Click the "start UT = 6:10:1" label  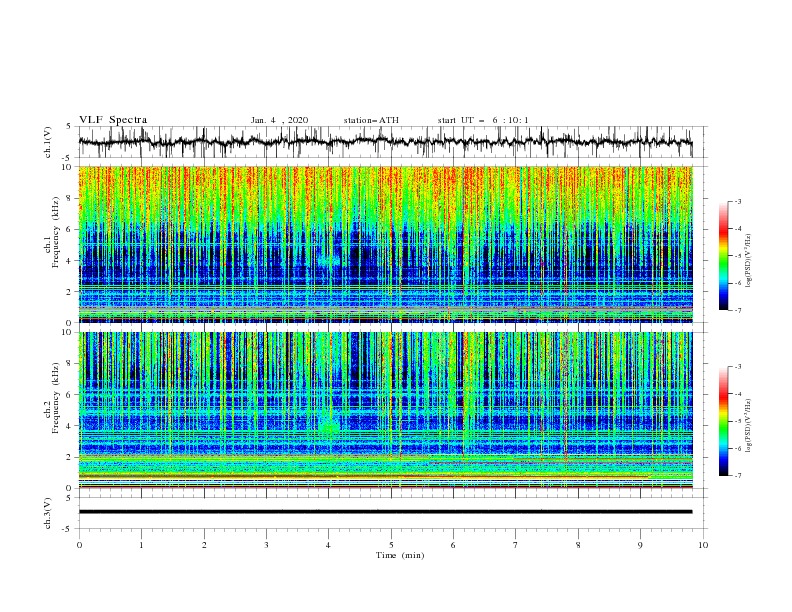coord(483,120)
